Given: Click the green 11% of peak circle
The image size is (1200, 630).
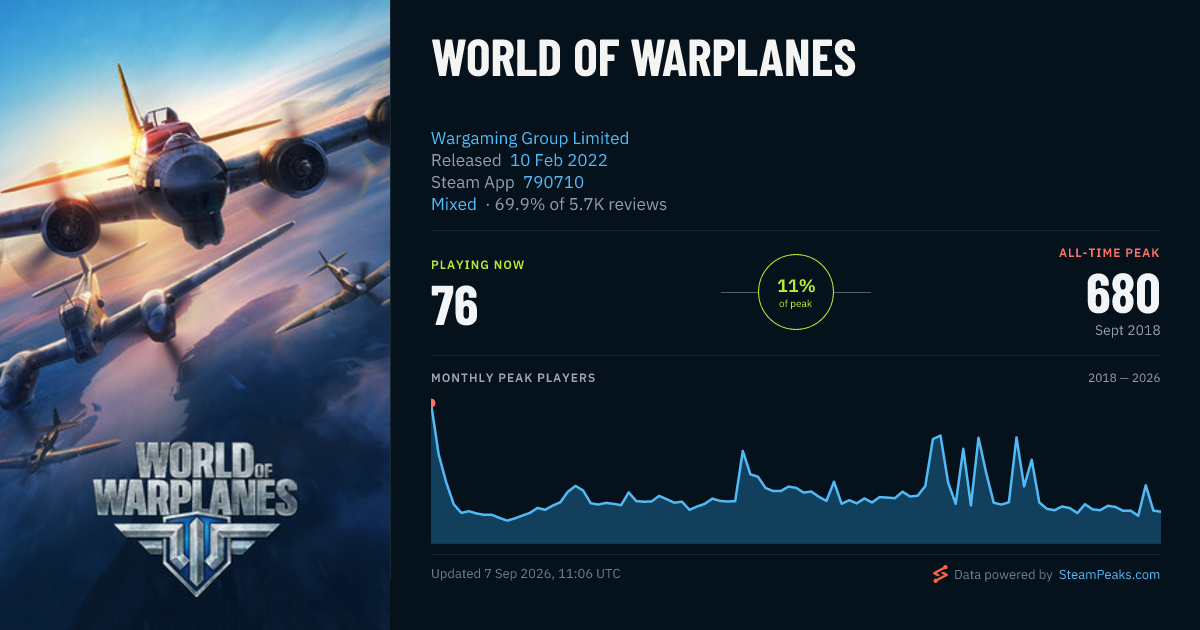Looking at the screenshot, I should pyautogui.click(x=796, y=292).
